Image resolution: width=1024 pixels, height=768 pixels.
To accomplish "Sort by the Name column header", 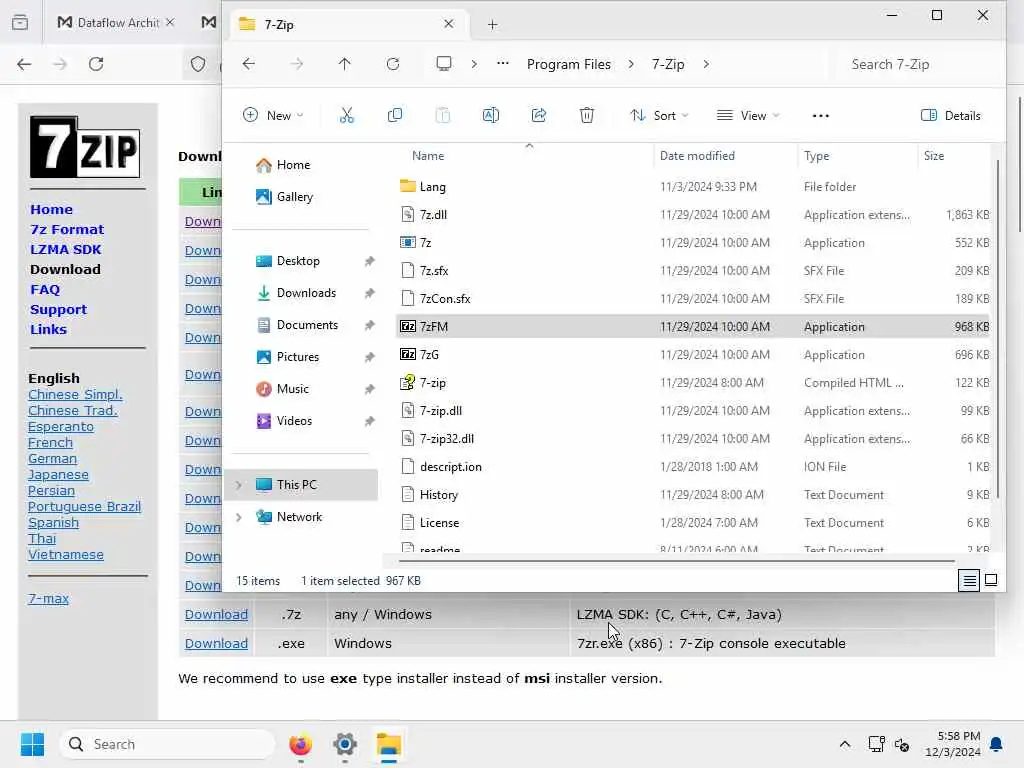I will [x=427, y=156].
